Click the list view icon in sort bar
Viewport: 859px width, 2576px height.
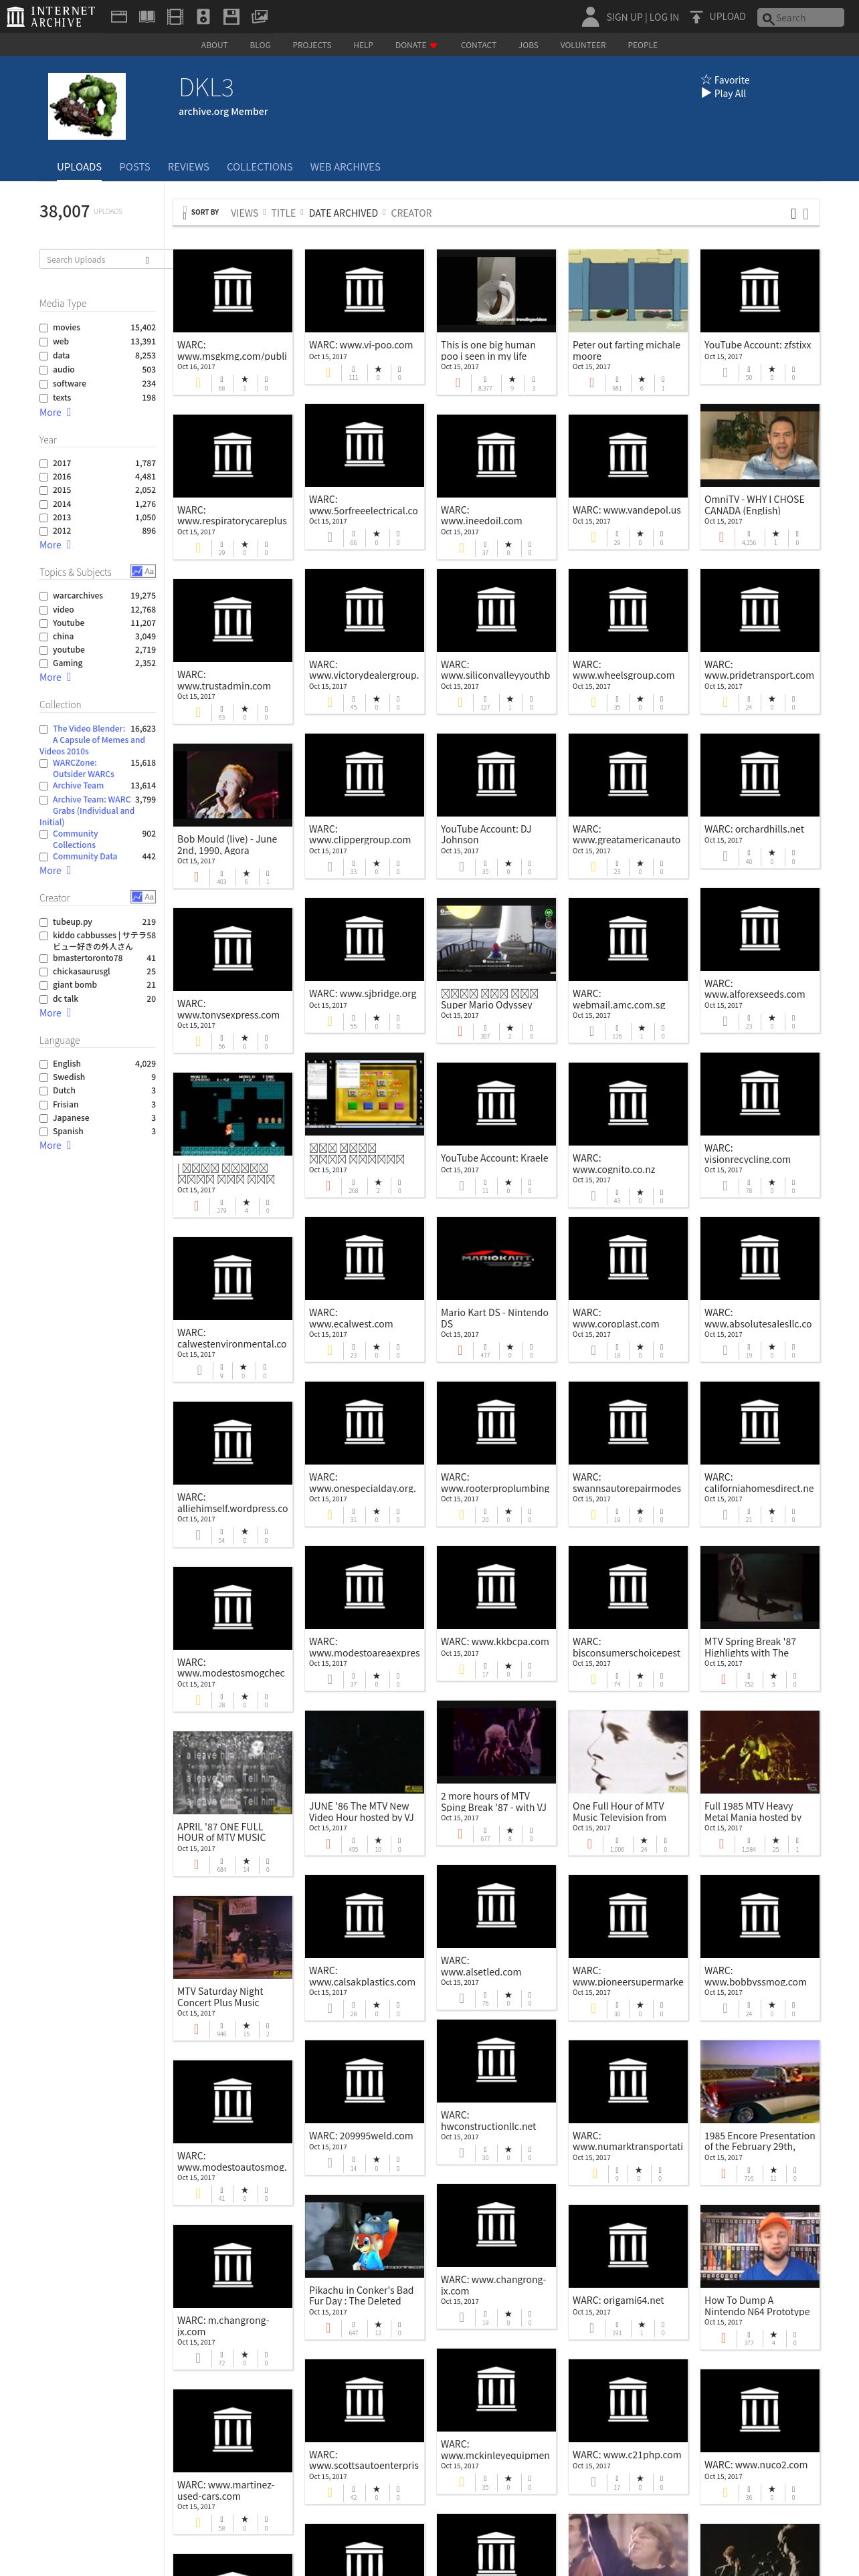806,213
